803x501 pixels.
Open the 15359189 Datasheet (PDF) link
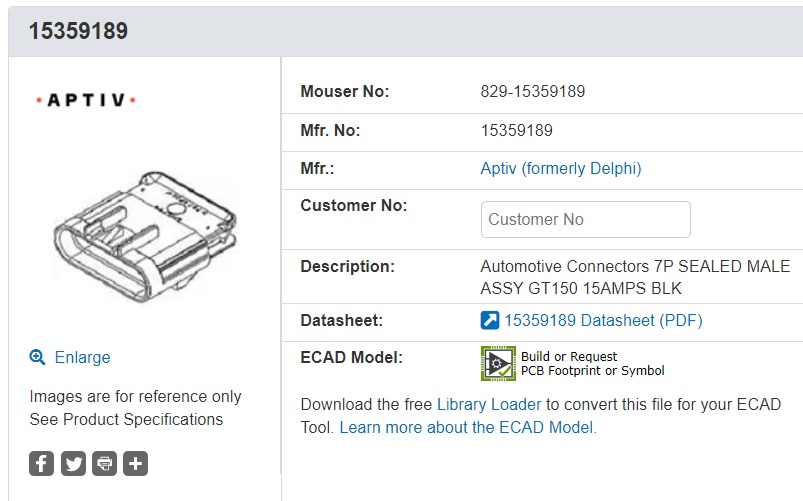point(603,321)
